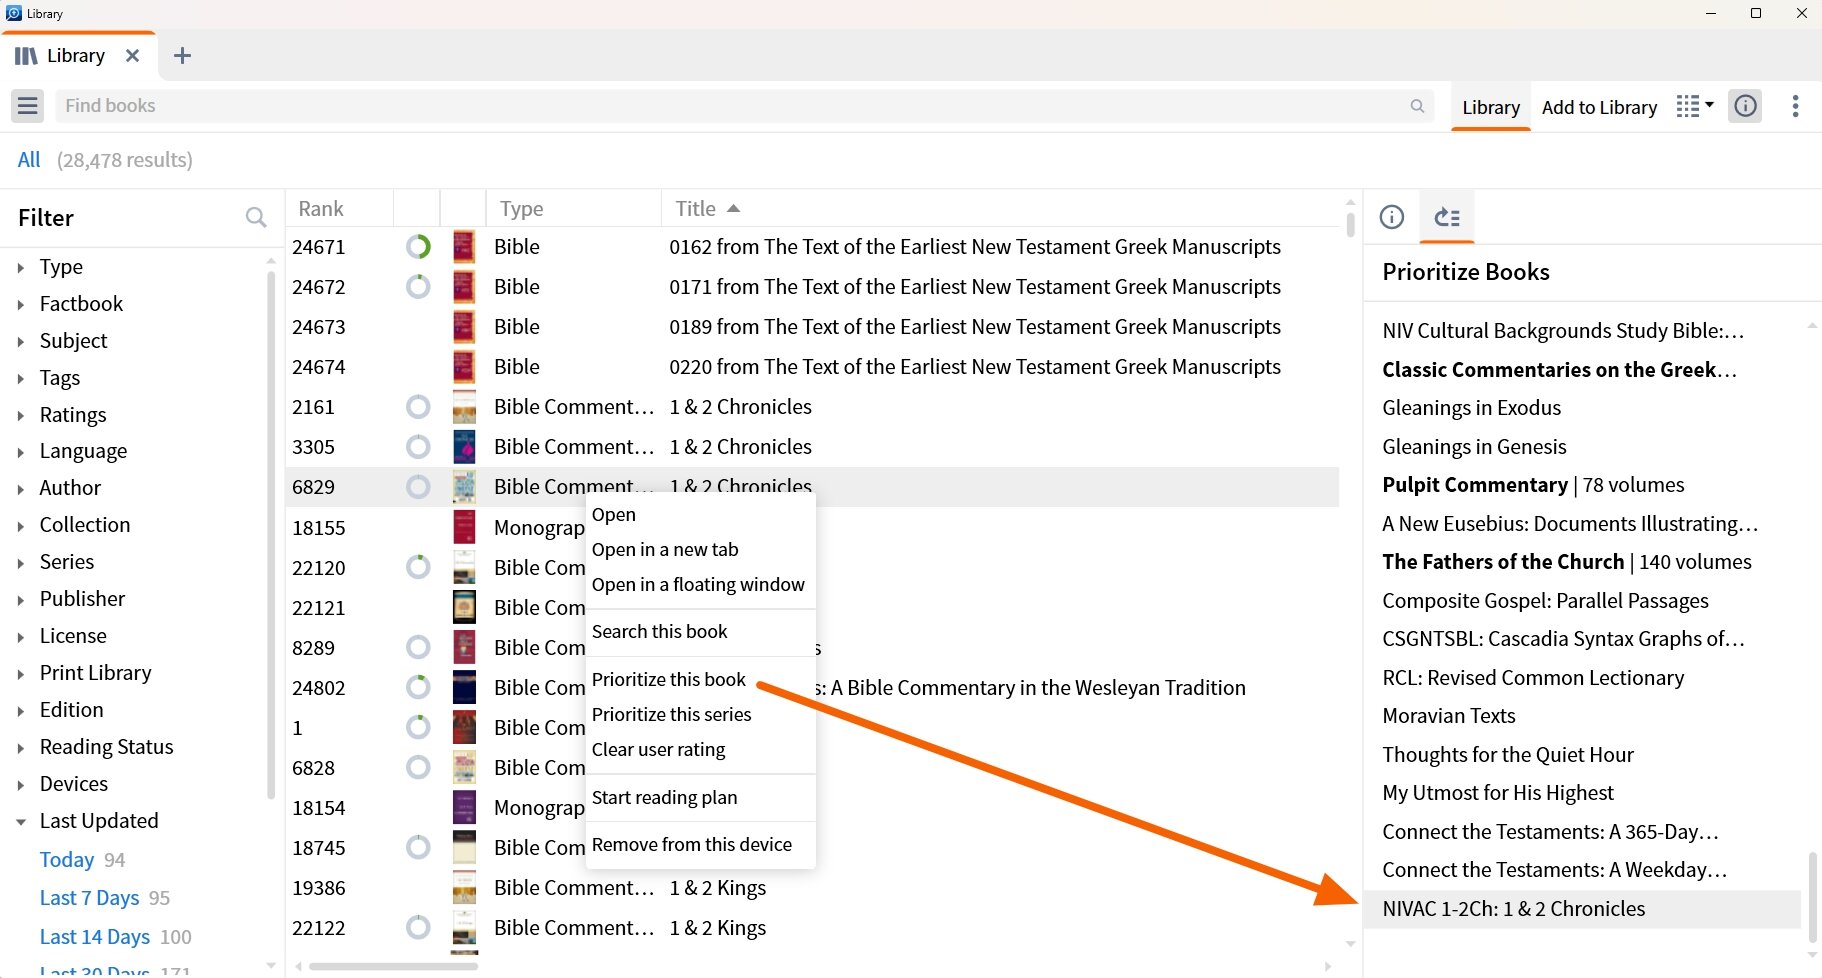Screen dimensions: 1822x978
Task: Click the All results link
Action: click(x=29, y=160)
